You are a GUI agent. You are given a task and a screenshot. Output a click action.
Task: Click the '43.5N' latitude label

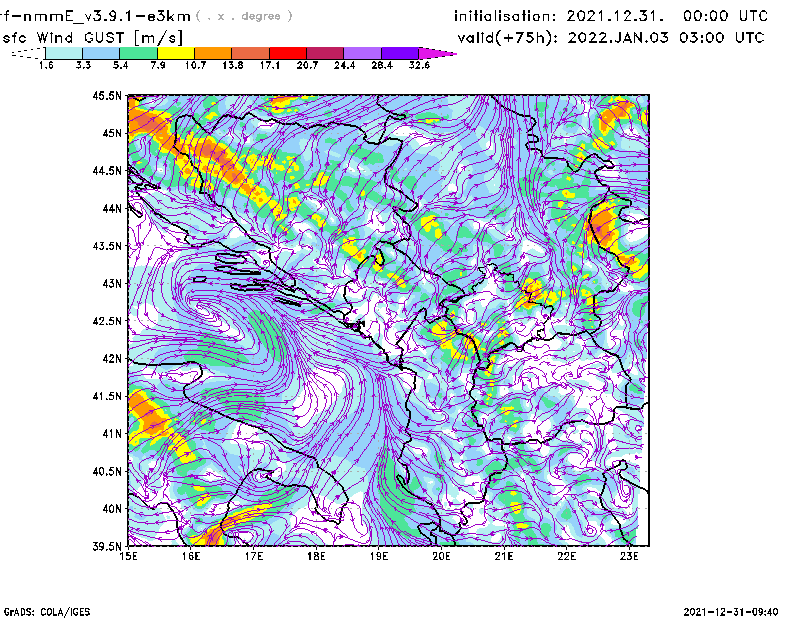[107, 246]
